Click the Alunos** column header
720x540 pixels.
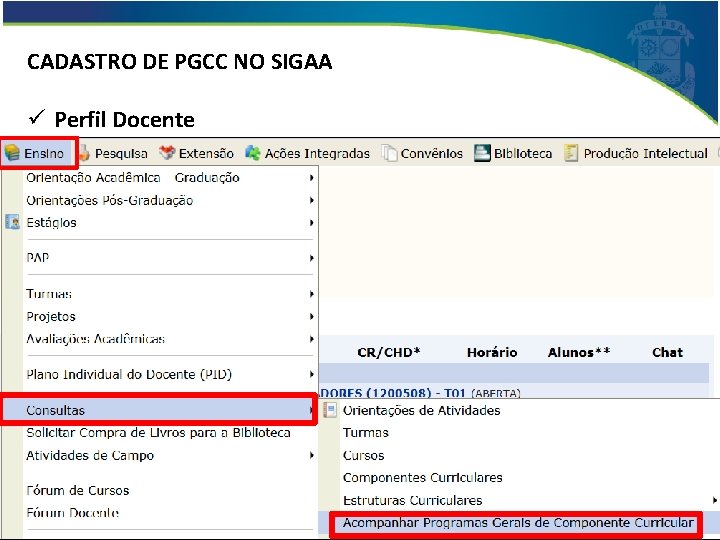pyautogui.click(x=579, y=352)
